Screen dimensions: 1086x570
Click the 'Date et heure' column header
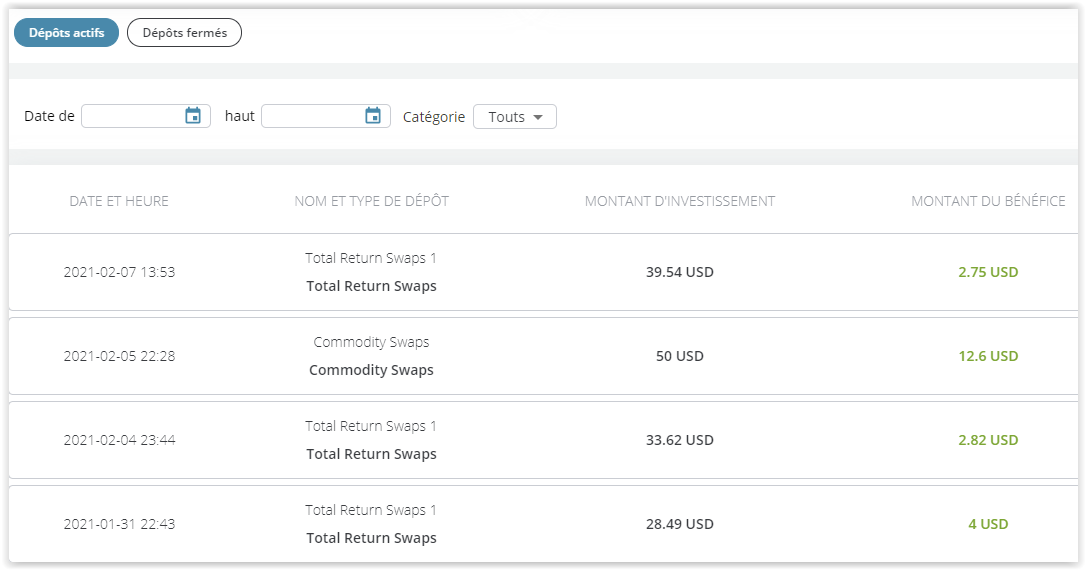click(119, 201)
